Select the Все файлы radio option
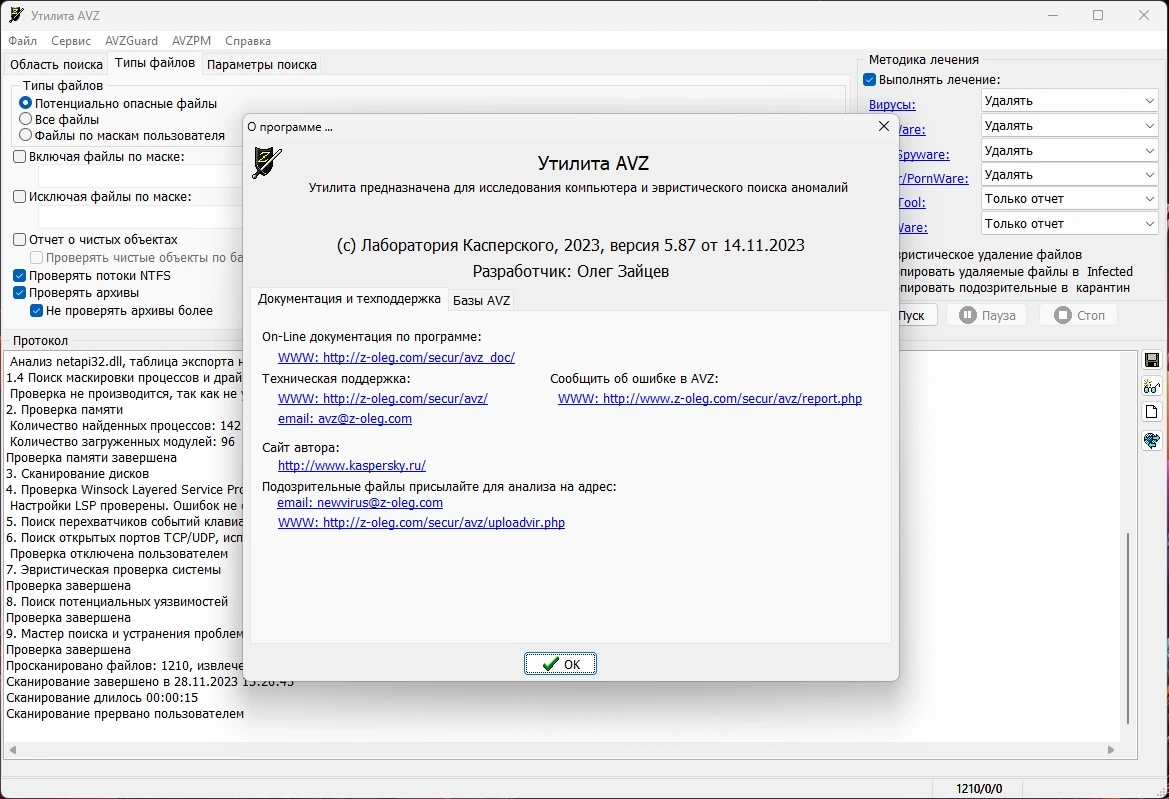This screenshot has height=799, width=1169. coord(25,119)
